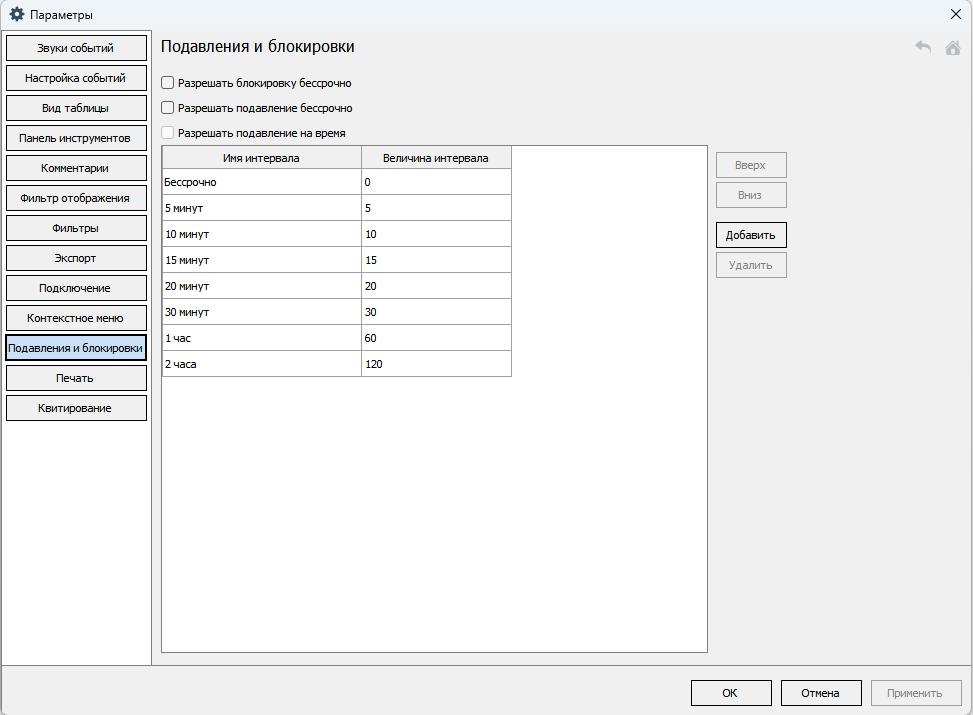Go to the 'Фильтр отображения' section
The width and height of the screenshot is (973, 715).
click(x=76, y=198)
